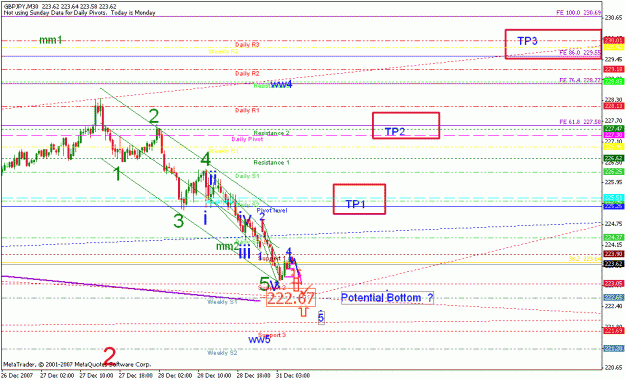Image resolution: width=625 pixels, height=380 pixels.
Task: Click the Weekly S1 label
Action: click(222, 302)
